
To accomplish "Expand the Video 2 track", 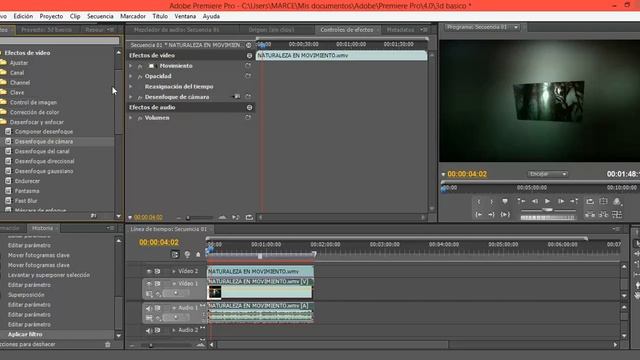I will (174, 271).
